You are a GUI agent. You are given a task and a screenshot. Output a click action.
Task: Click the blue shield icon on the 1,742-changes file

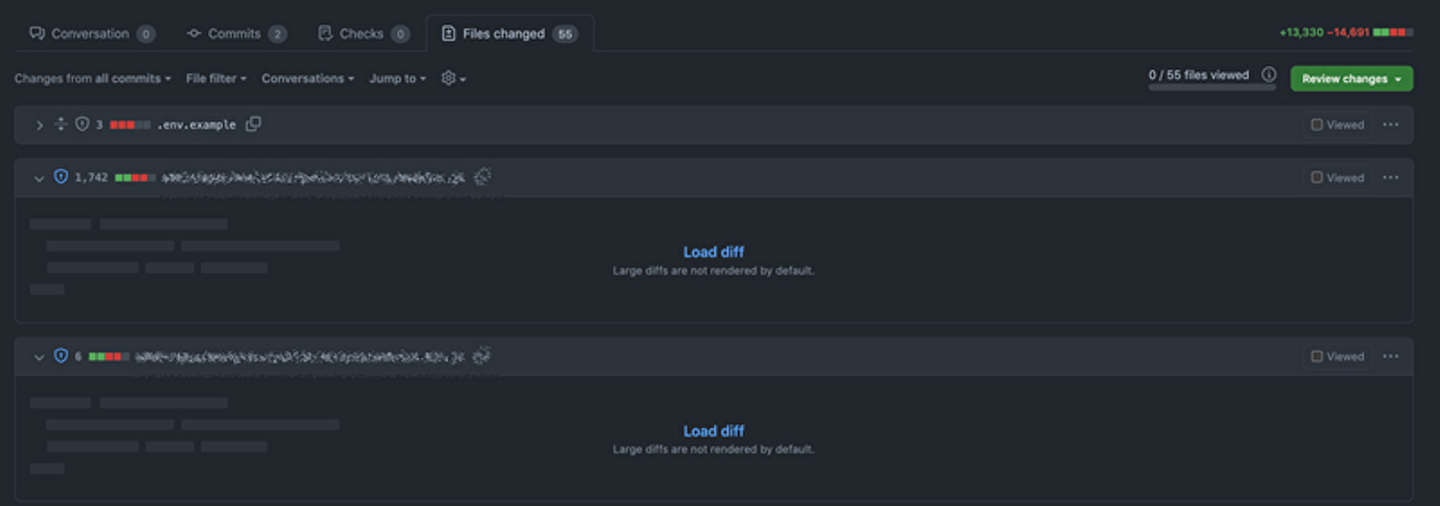coord(60,177)
